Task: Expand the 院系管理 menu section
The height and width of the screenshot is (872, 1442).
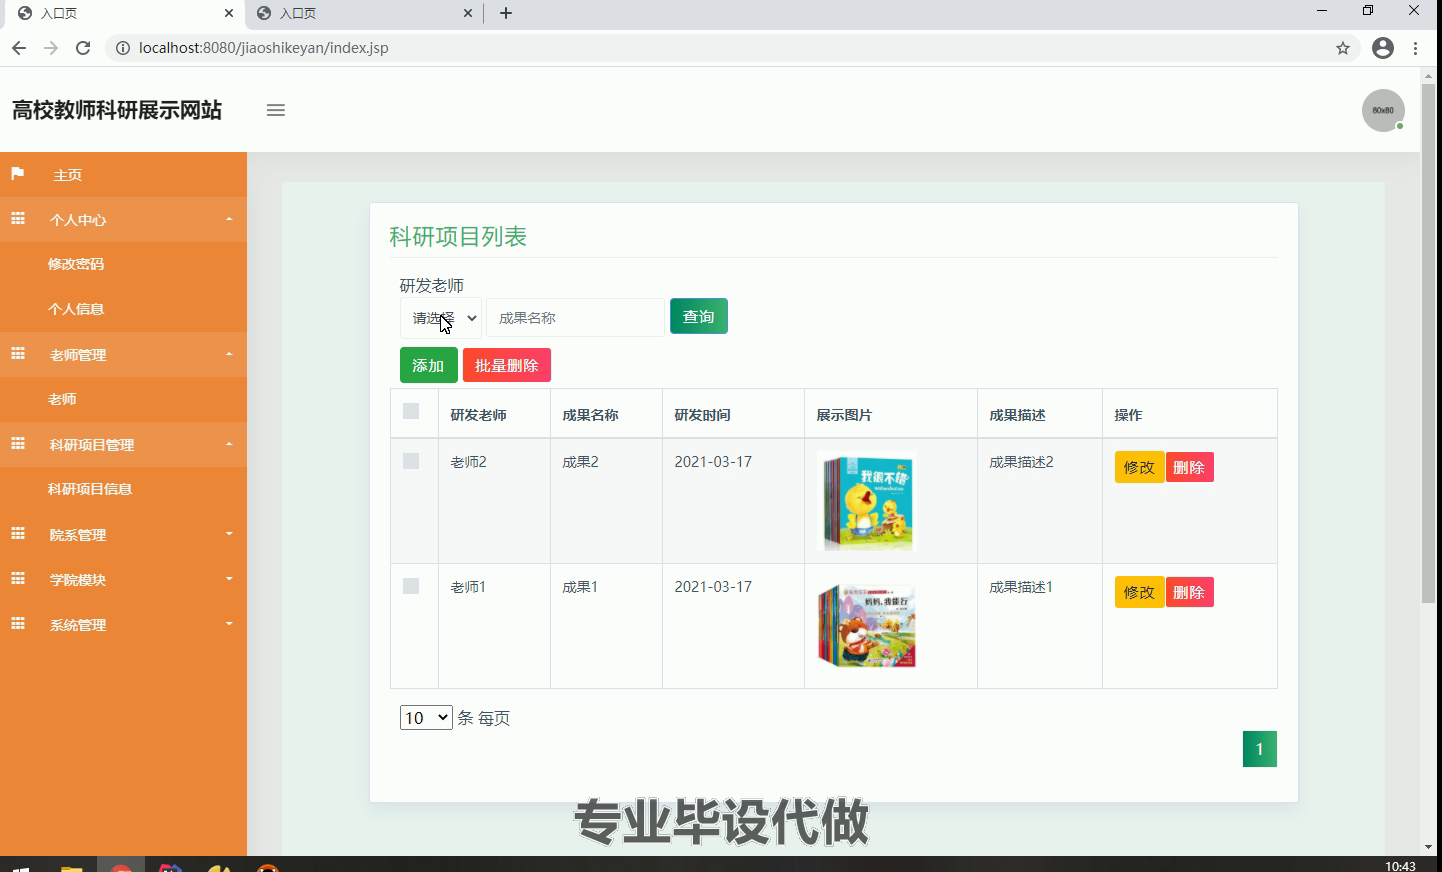Action: (123, 534)
